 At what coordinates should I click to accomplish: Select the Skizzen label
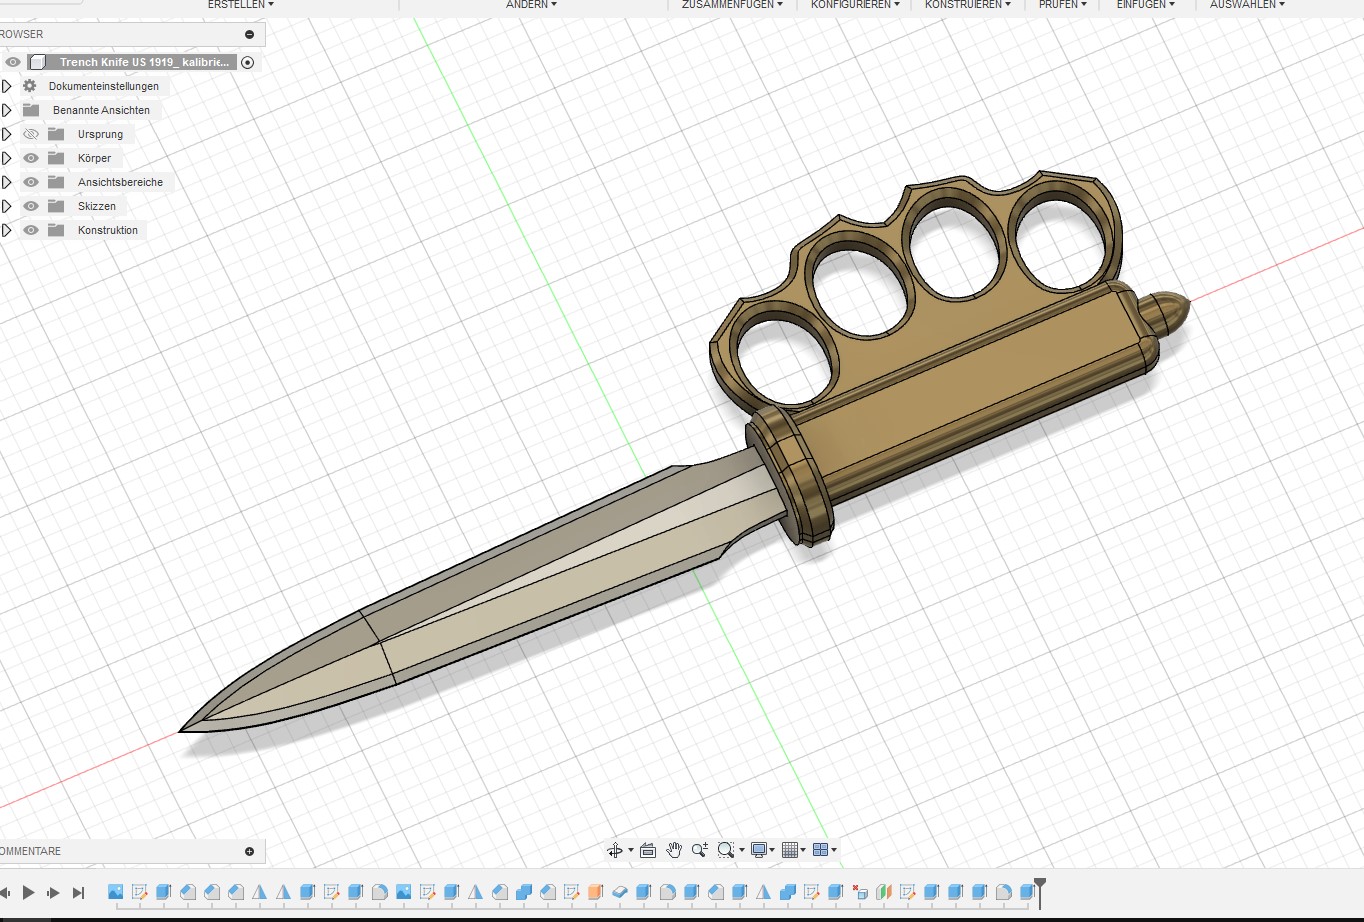pos(97,206)
